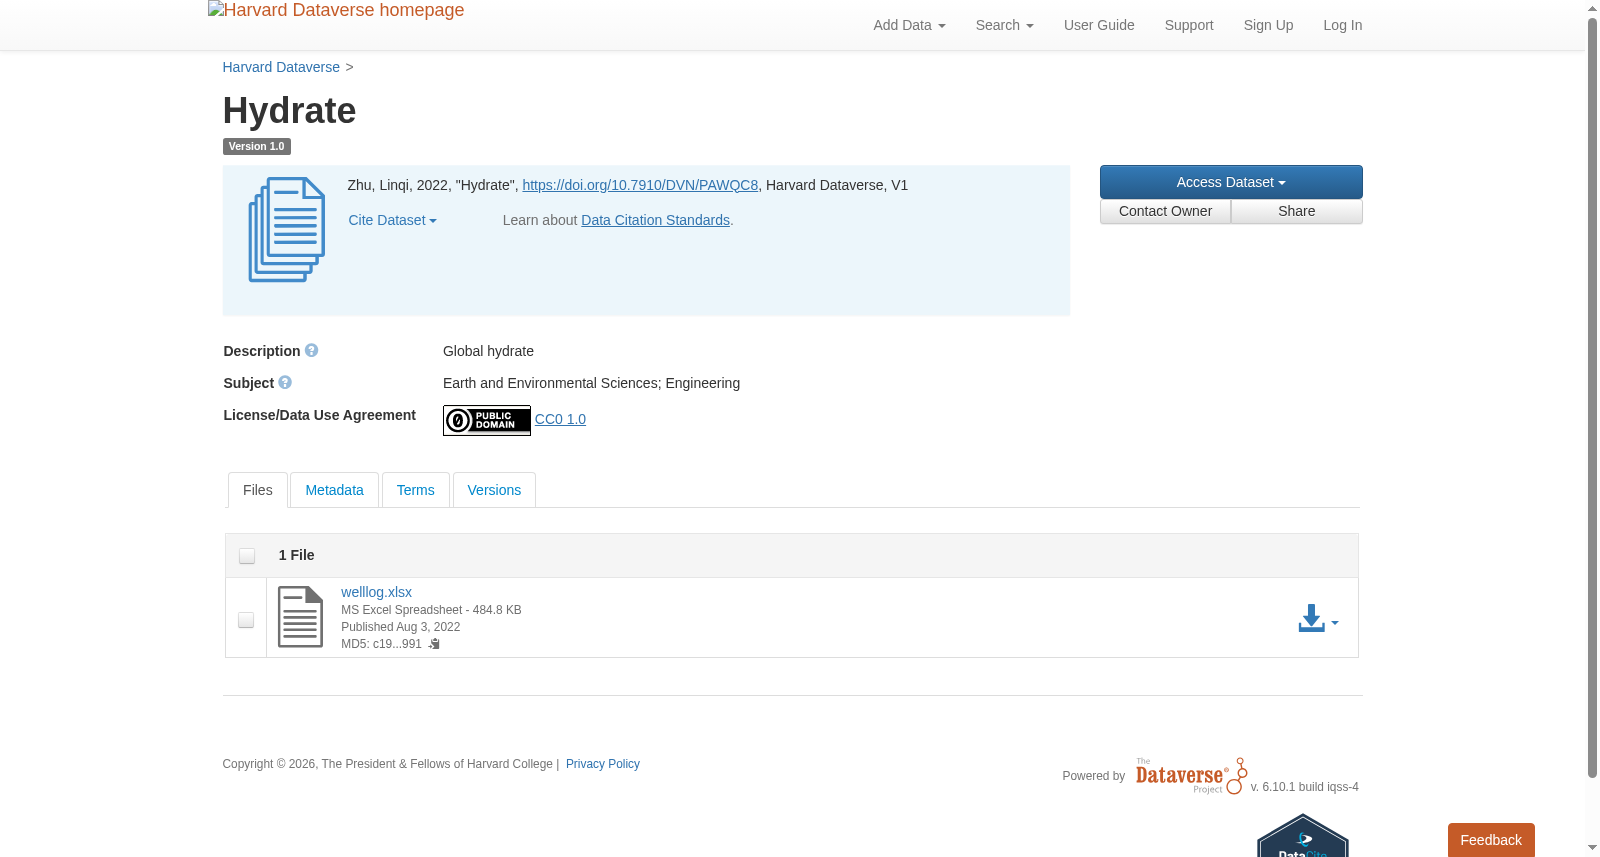Open the Support menu item
The width and height of the screenshot is (1600, 857).
click(x=1189, y=25)
